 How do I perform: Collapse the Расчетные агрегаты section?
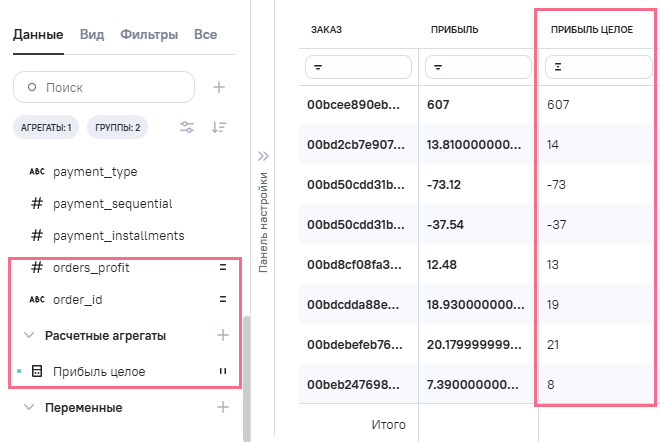[29, 335]
